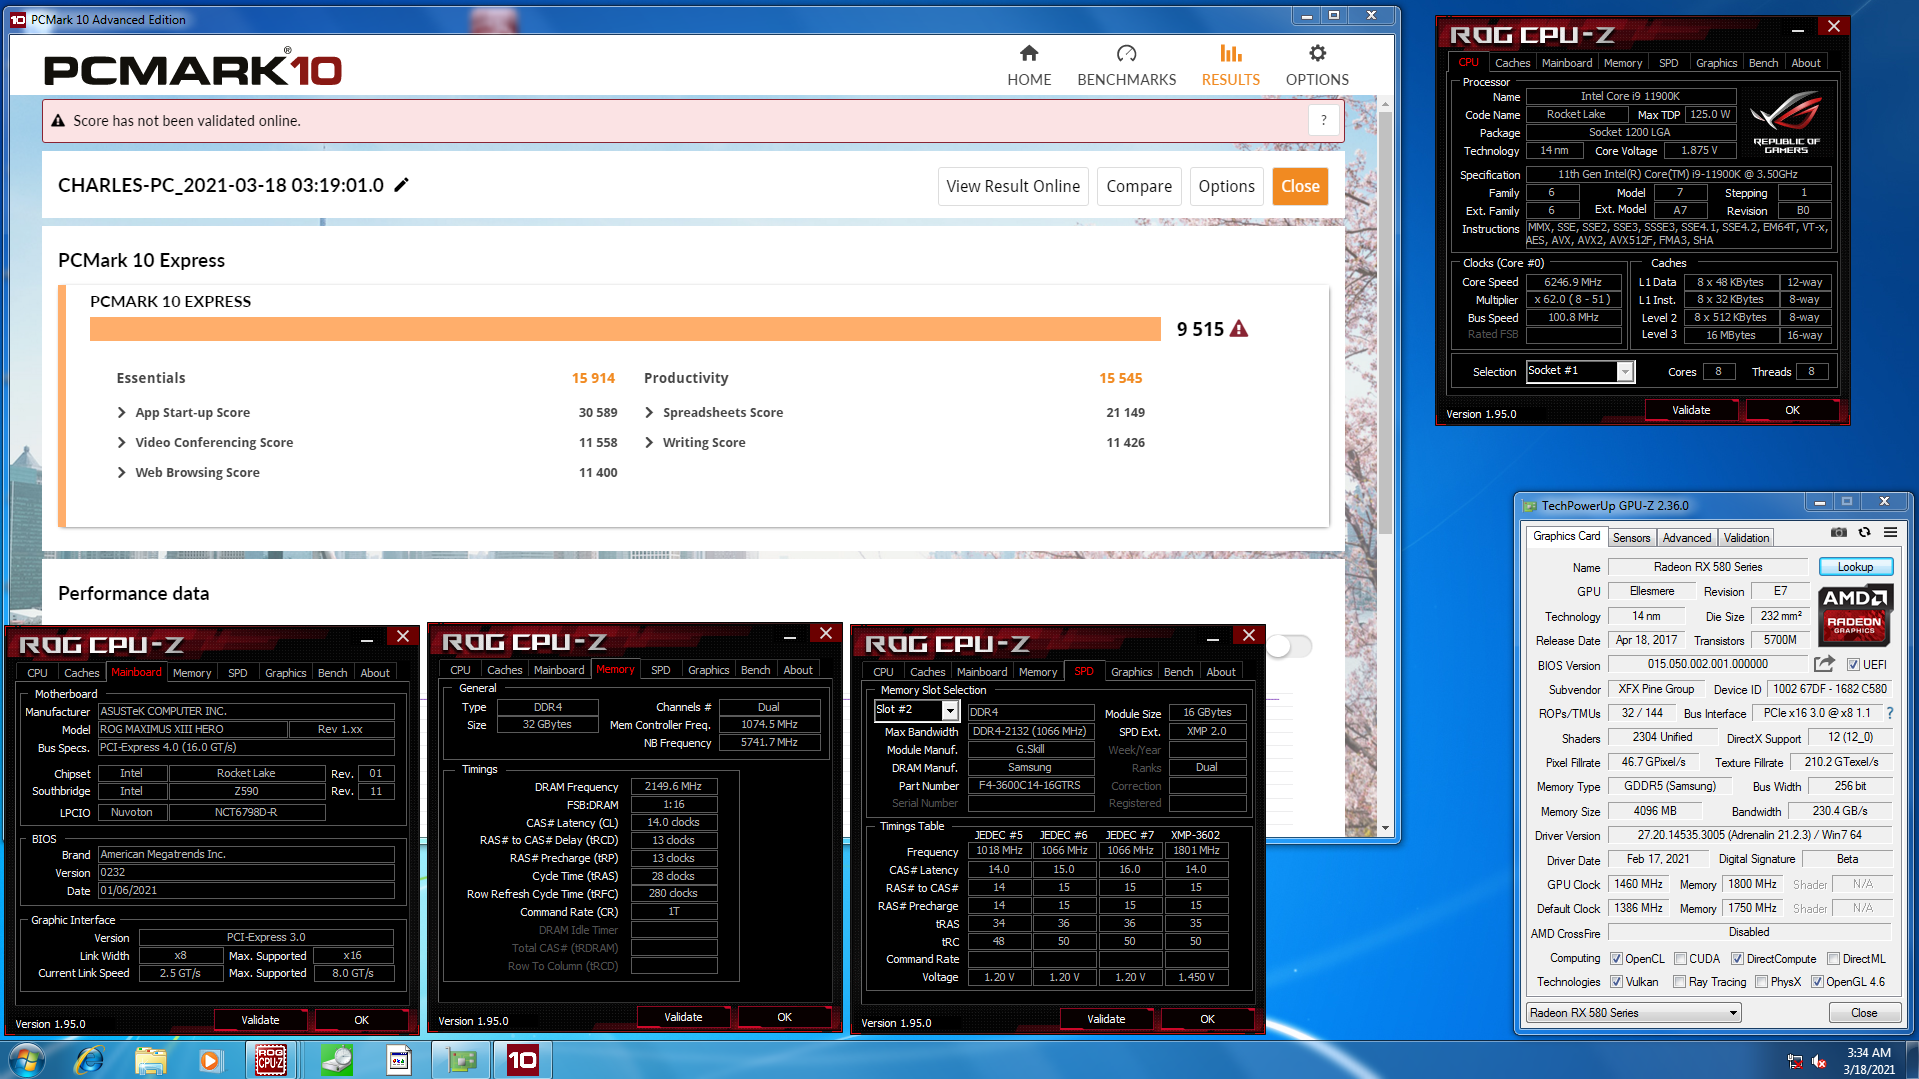The height and width of the screenshot is (1079, 1919).
Task: Expand Web Browsing Score row
Action: pyautogui.click(x=121, y=472)
